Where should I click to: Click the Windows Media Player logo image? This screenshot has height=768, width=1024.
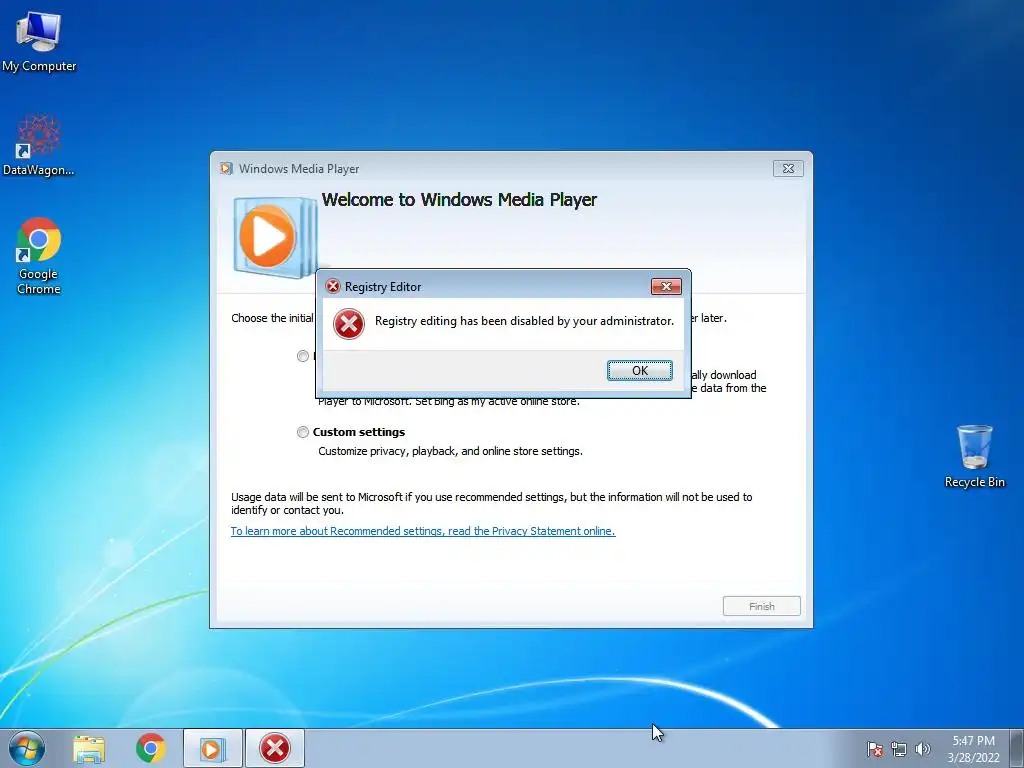pyautogui.click(x=275, y=238)
